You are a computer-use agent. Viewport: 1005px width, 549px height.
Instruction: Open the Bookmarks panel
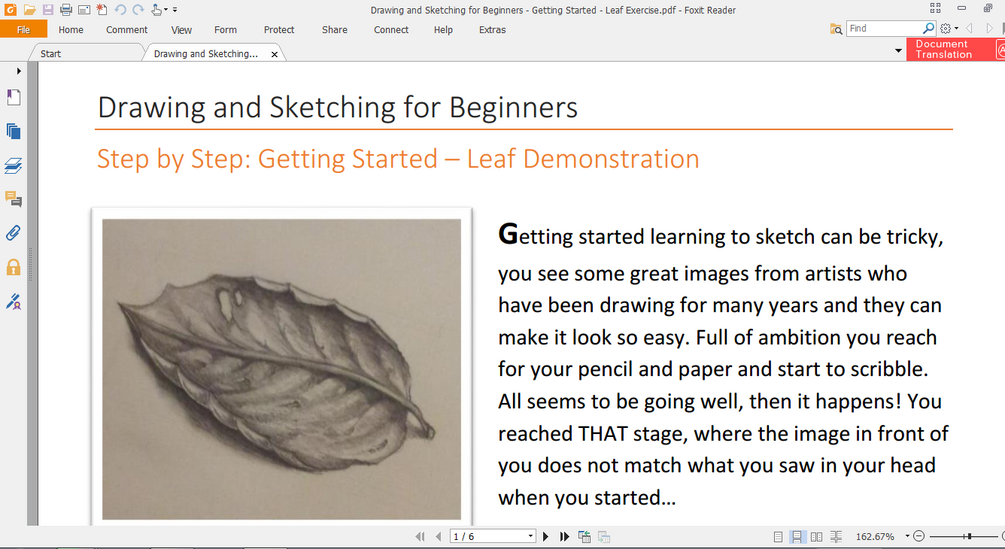[13, 97]
